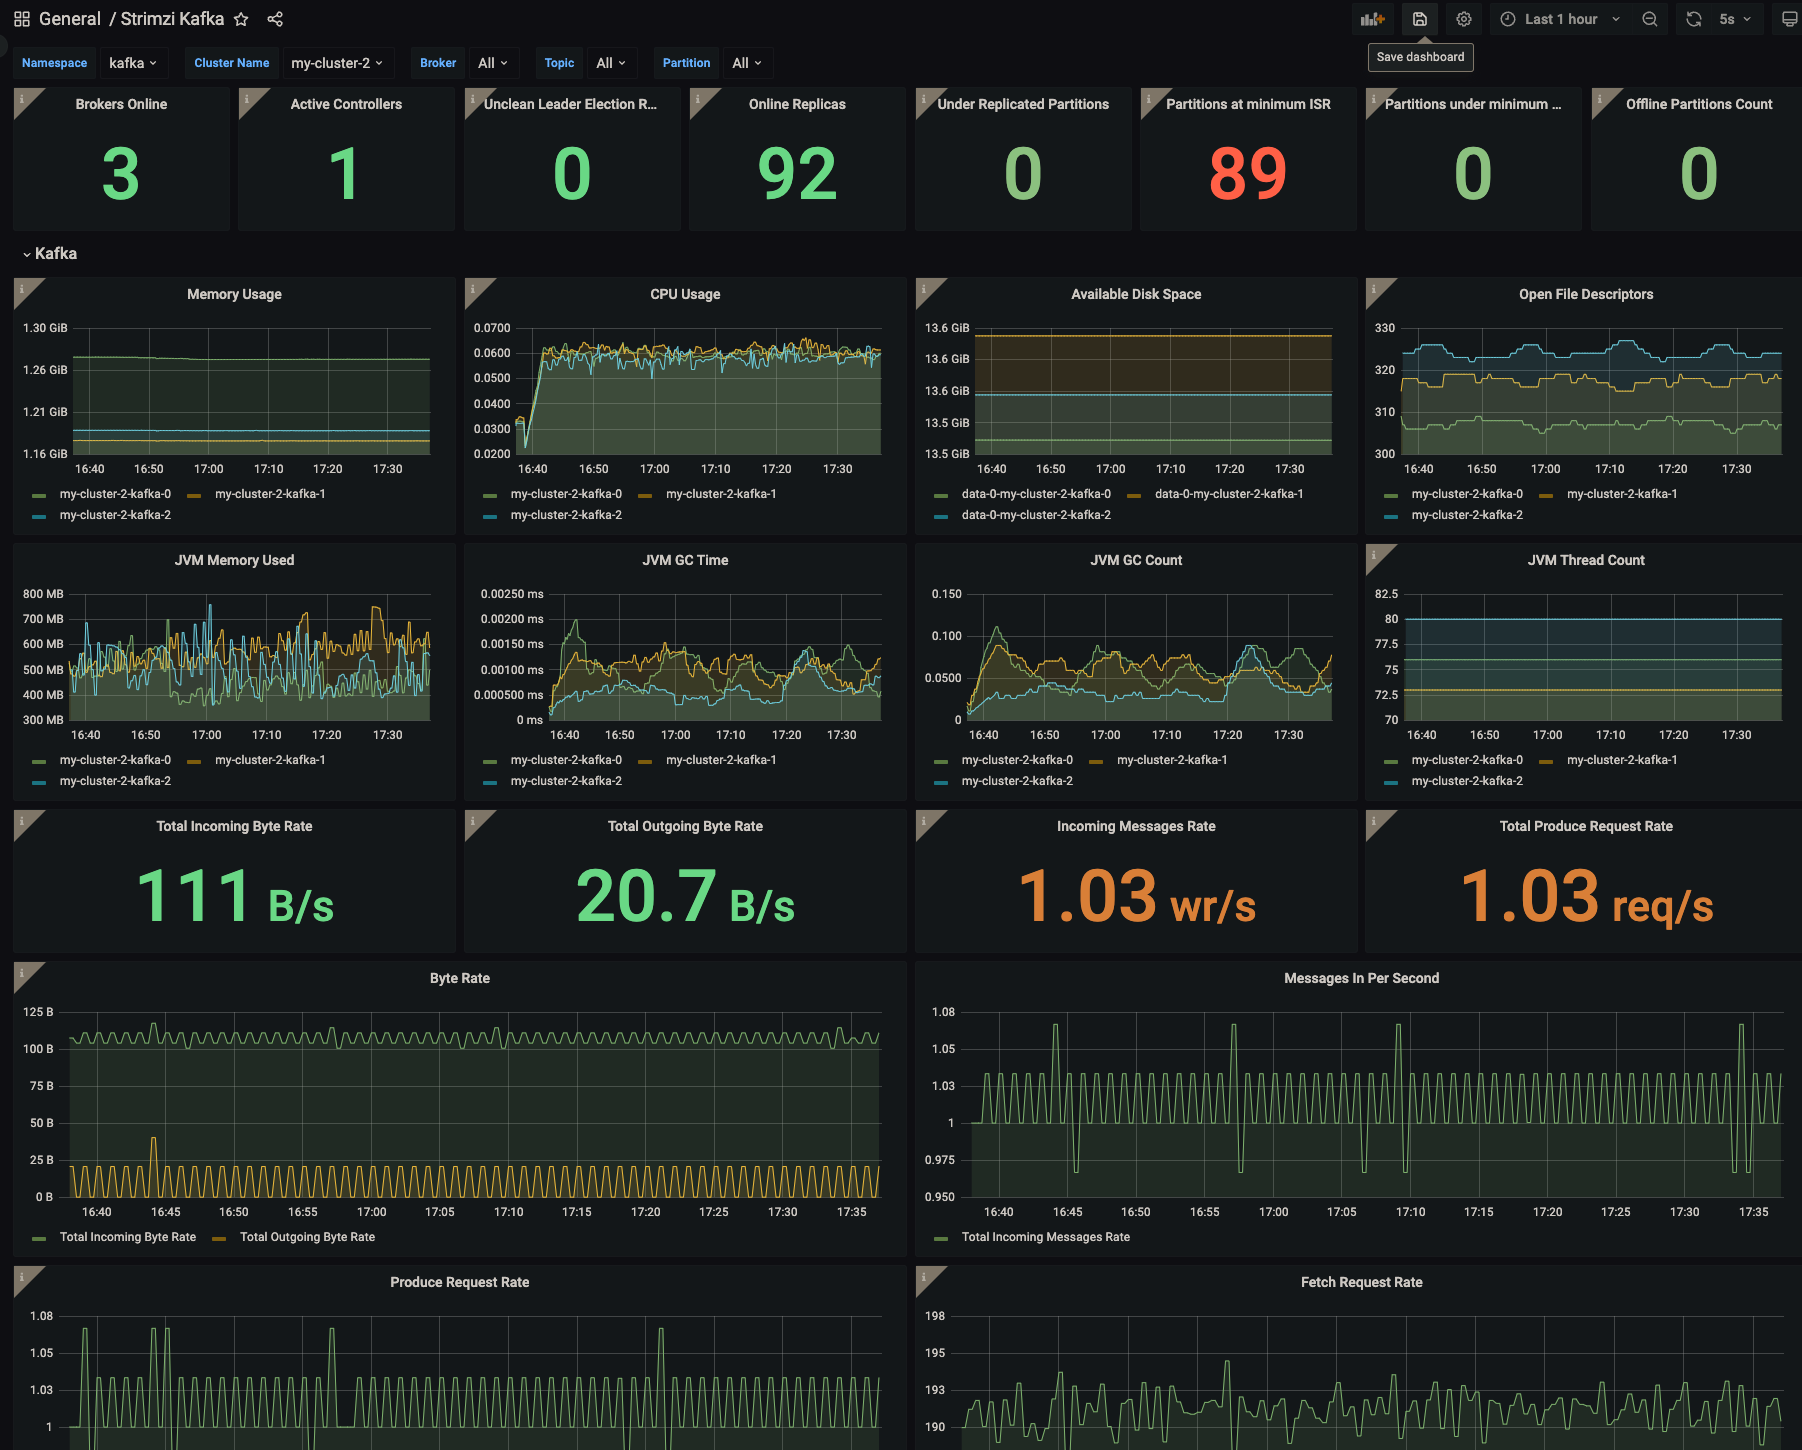Open the 5s refresh interval menu
Image resolution: width=1802 pixels, height=1450 pixels.
tap(1735, 19)
